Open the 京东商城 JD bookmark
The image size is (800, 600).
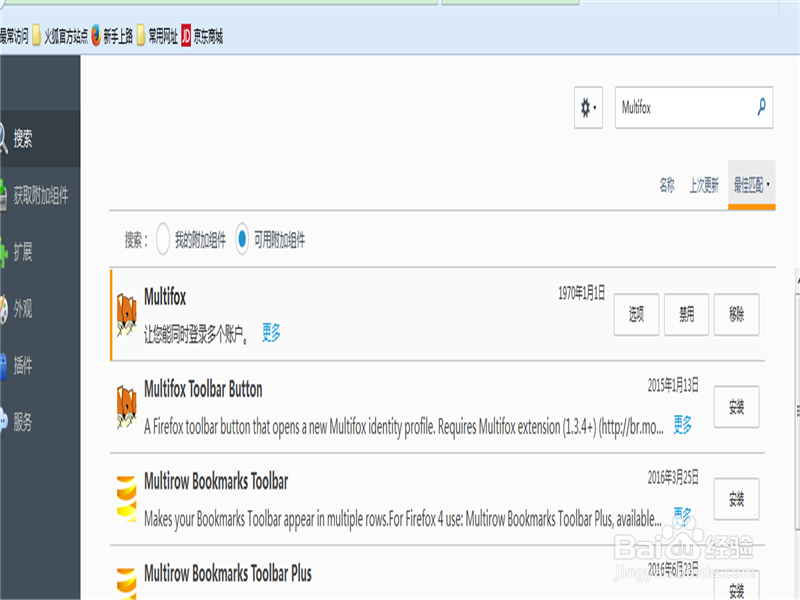202,36
